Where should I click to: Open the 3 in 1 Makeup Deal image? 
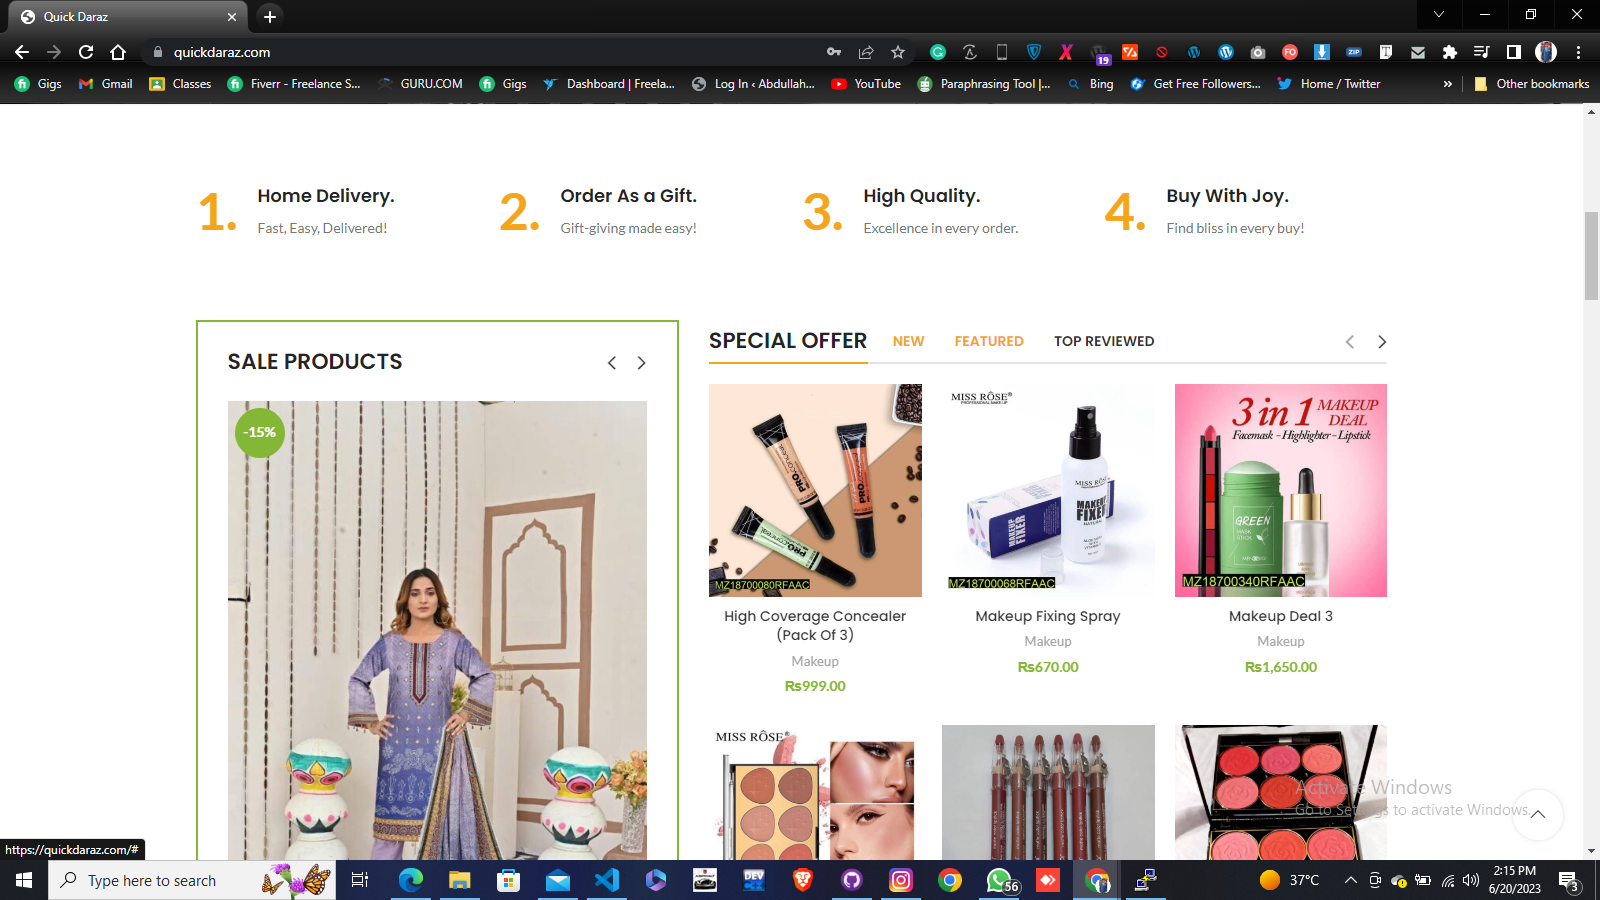(1281, 490)
